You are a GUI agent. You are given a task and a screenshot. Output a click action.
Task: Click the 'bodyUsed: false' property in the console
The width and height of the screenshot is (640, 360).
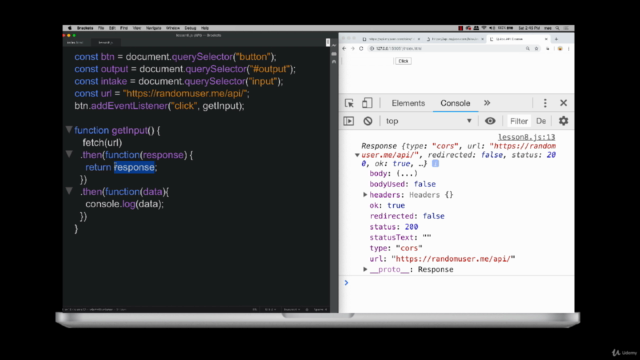[402, 184]
